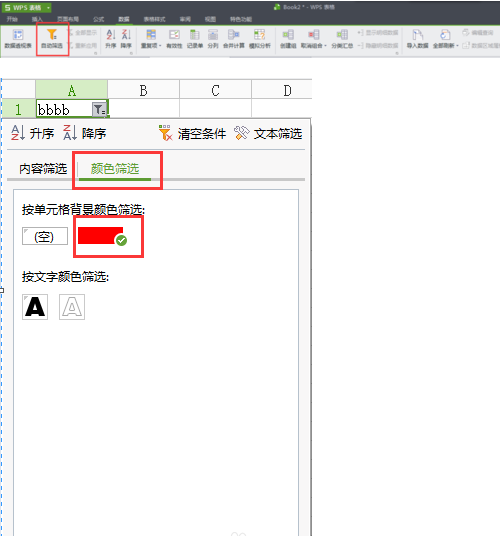The width and height of the screenshot is (501, 536).
Task: Select column A header
Action: [71, 90]
